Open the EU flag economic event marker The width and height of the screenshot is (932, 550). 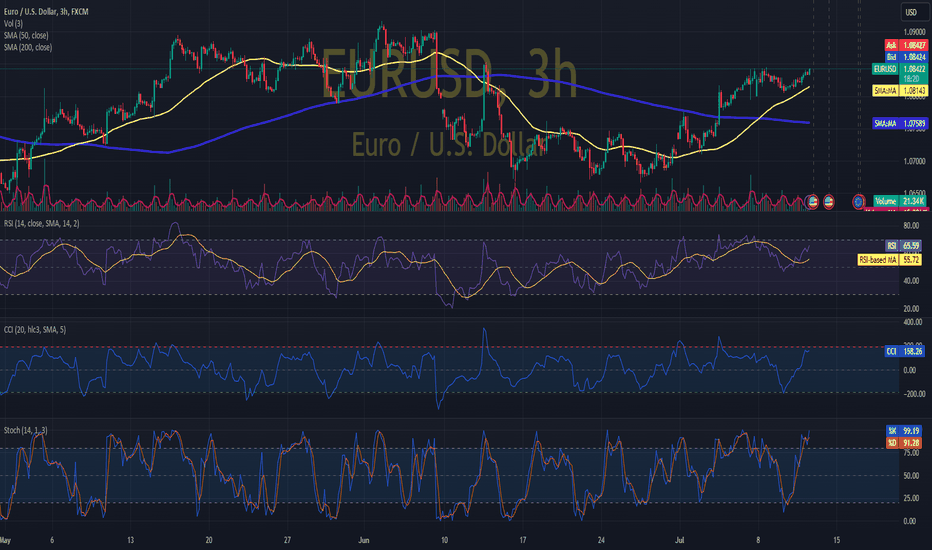click(858, 202)
